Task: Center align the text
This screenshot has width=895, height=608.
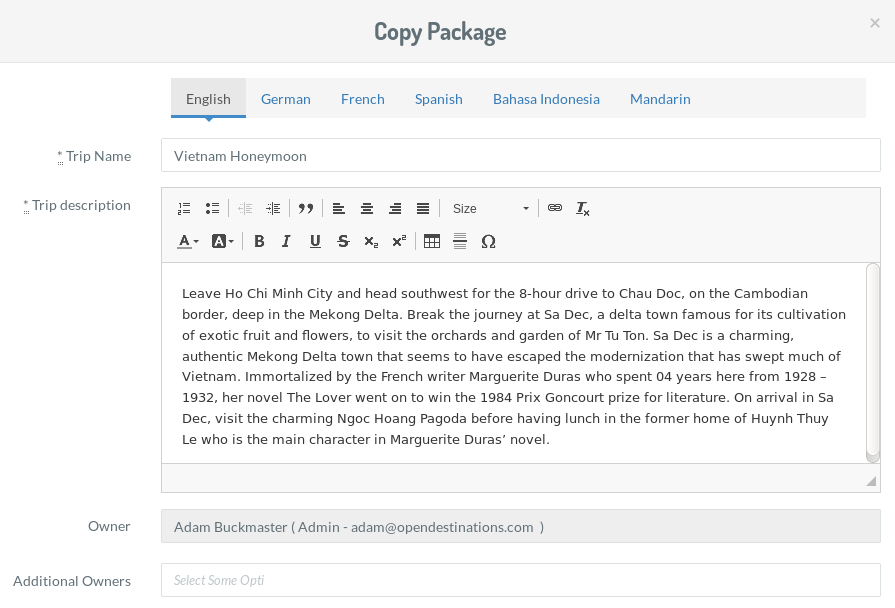Action: 367,208
